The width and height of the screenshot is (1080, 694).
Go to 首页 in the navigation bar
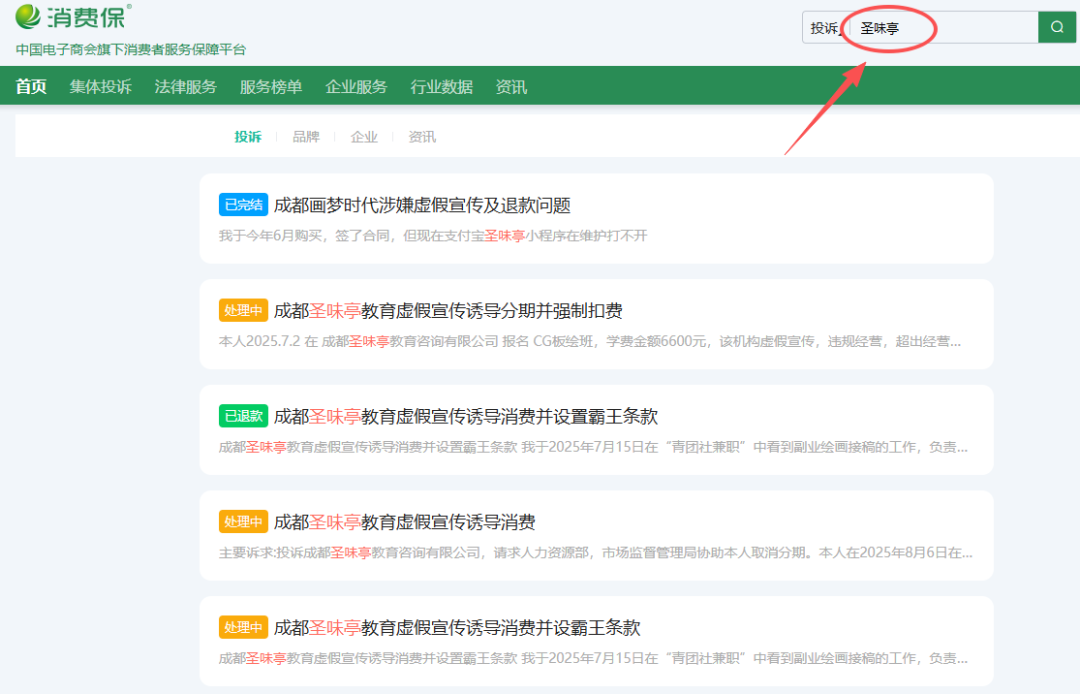point(31,87)
